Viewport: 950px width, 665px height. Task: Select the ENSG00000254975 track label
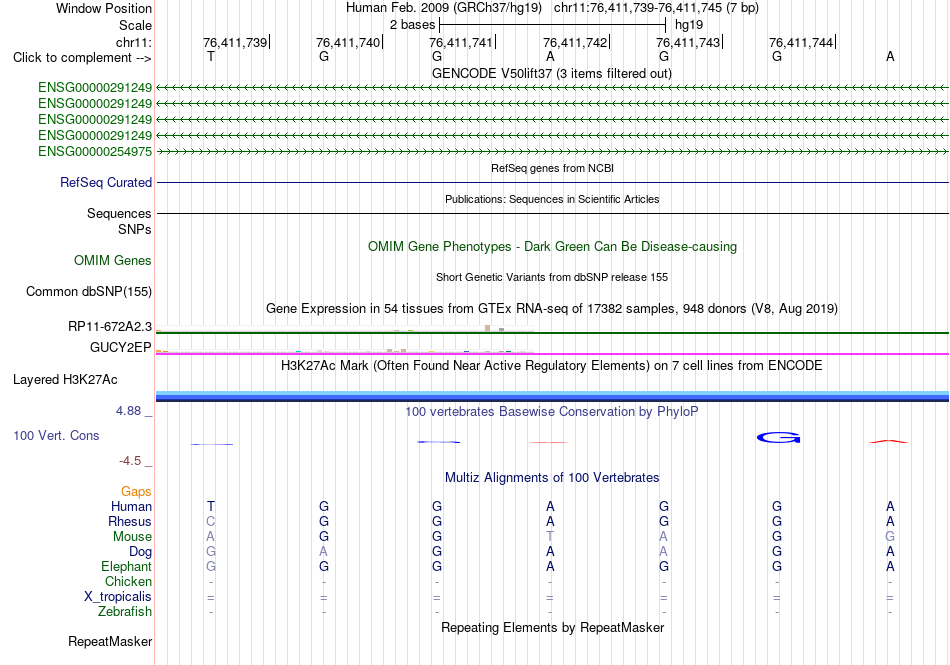(x=95, y=151)
